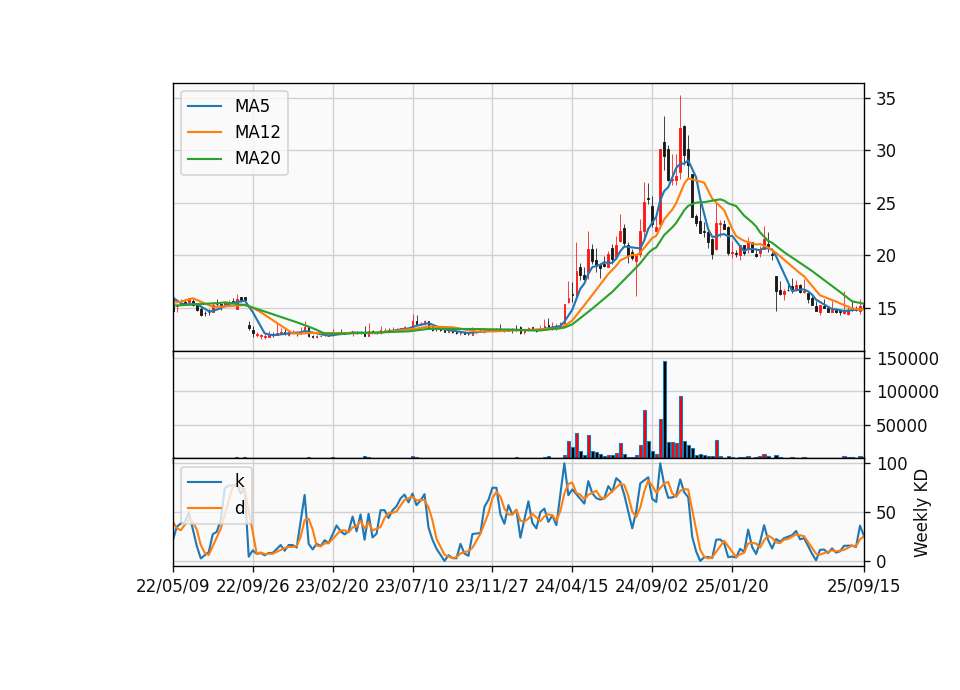960x690 pixels.
Task: Click the volume axis value 150000
Action: click(x=907, y=359)
